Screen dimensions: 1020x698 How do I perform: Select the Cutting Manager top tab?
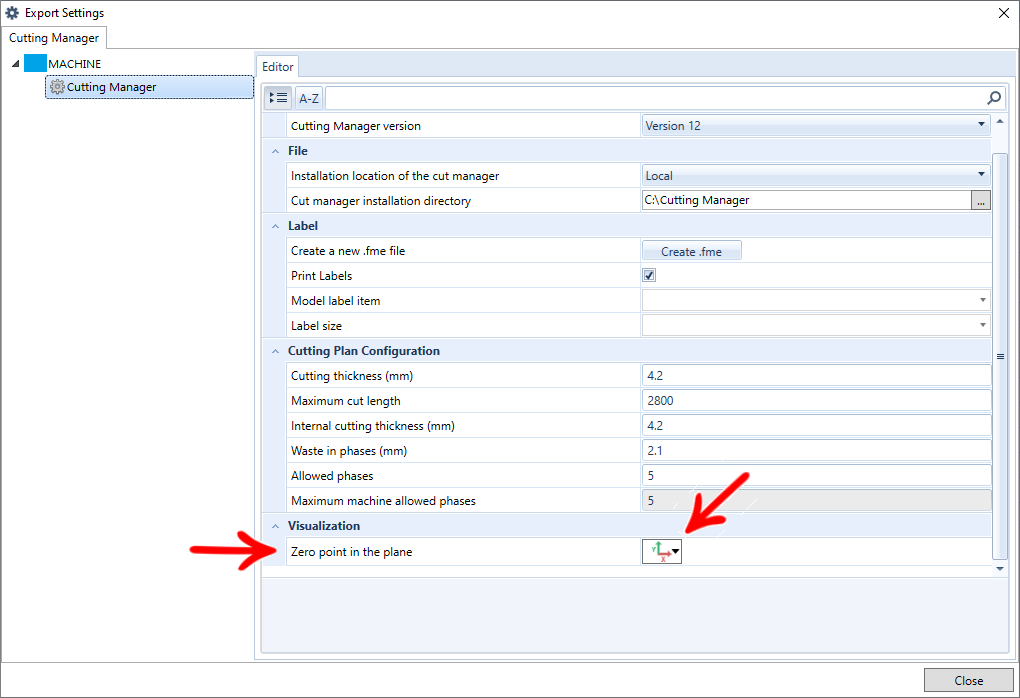coord(54,38)
